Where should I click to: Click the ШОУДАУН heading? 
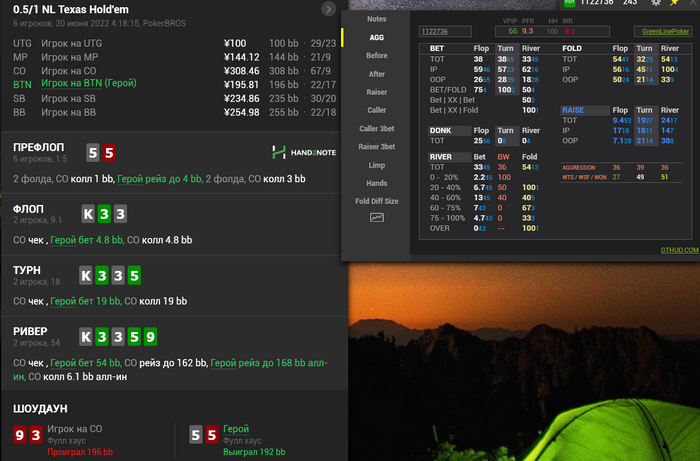(x=40, y=409)
